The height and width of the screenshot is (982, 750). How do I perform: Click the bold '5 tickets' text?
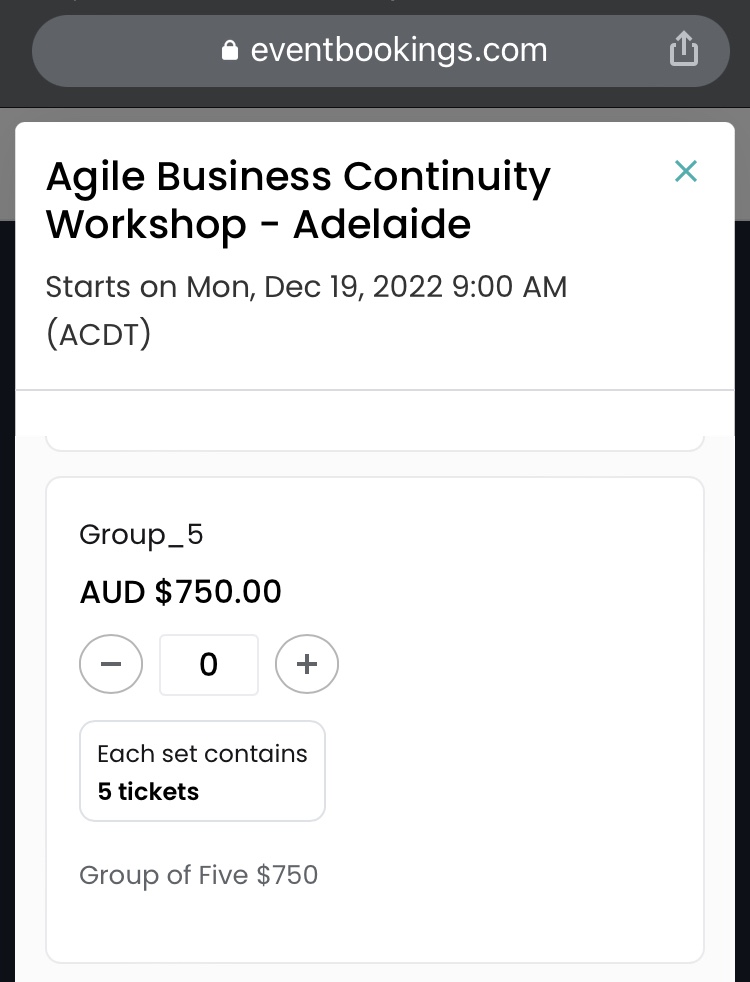(148, 791)
